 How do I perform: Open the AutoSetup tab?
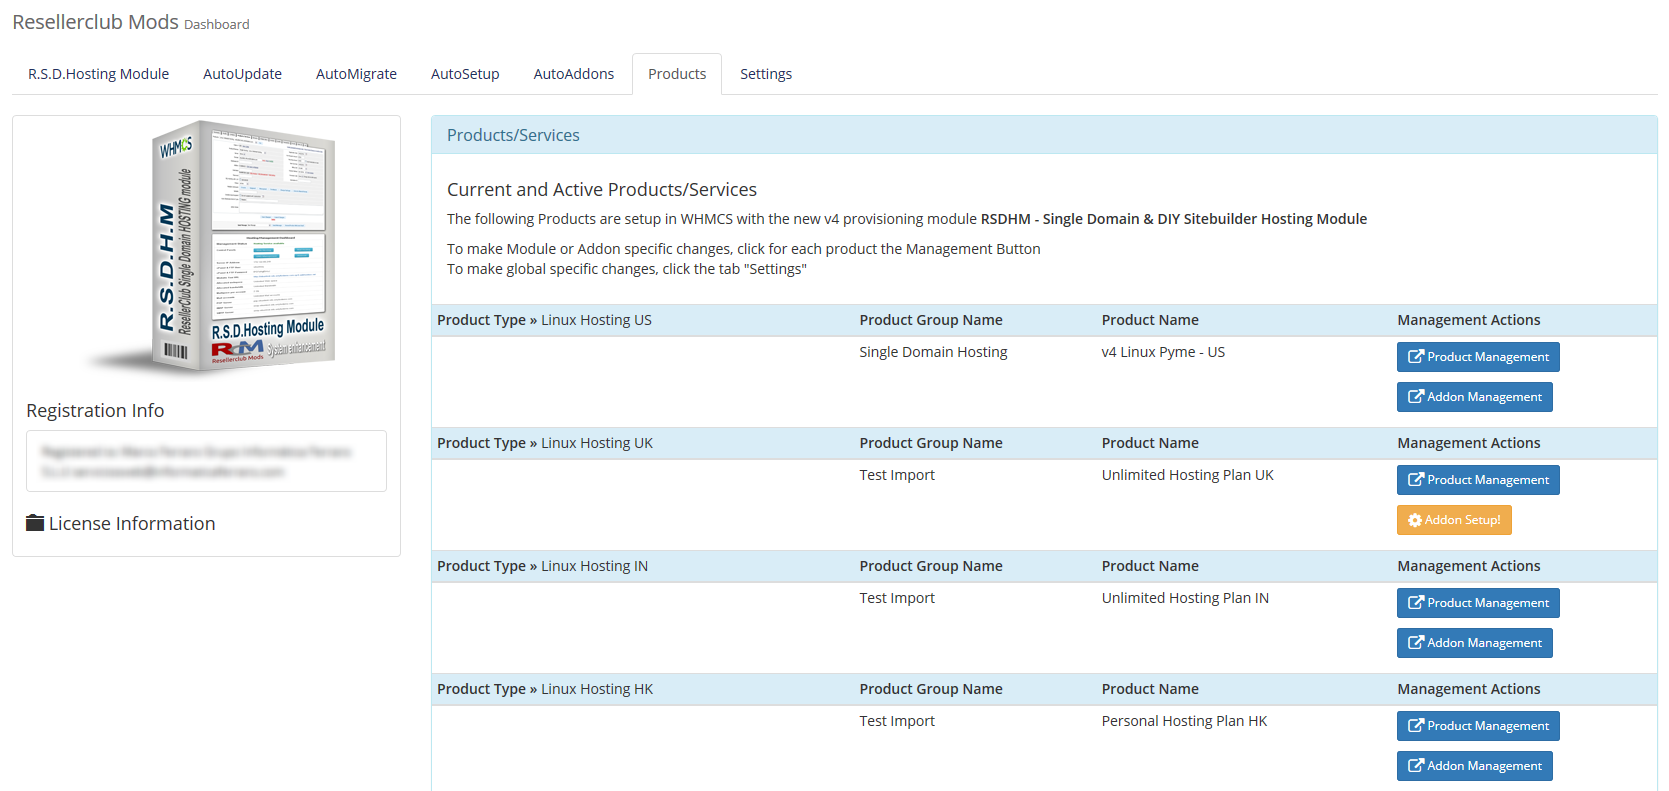[465, 74]
